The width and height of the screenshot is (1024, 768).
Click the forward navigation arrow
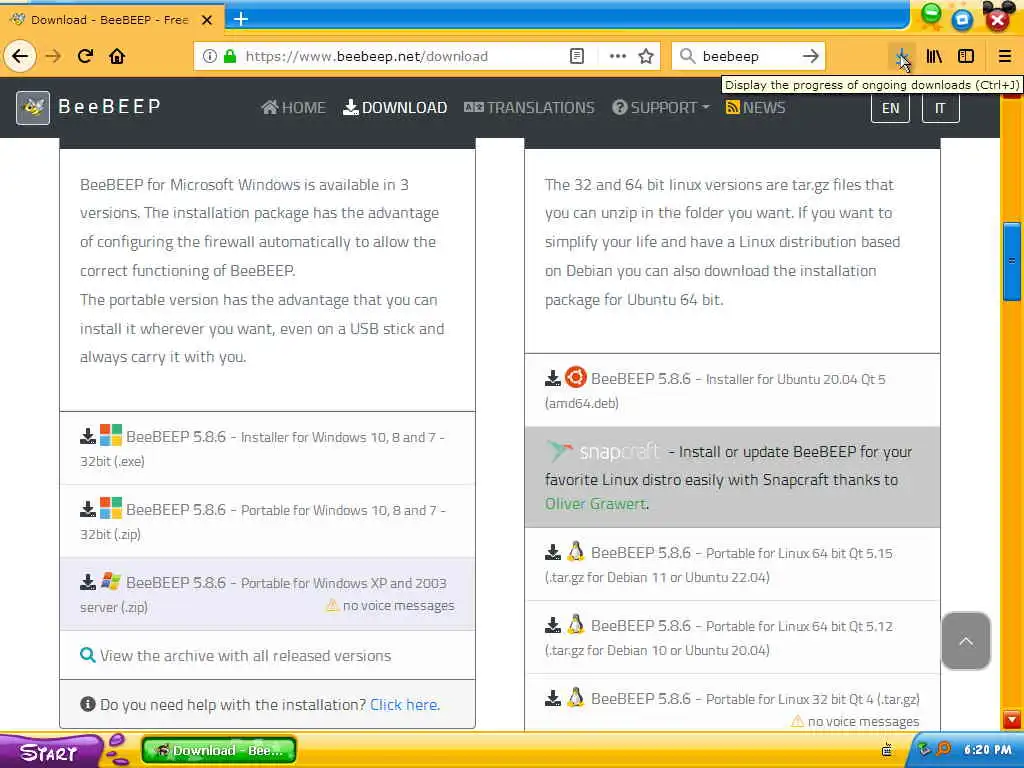pyautogui.click(x=53, y=56)
